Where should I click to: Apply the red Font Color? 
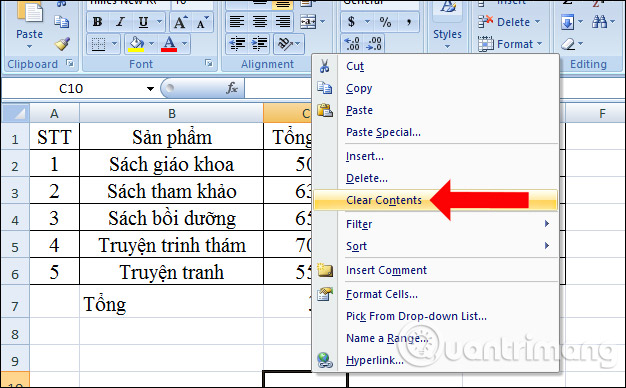tap(169, 44)
